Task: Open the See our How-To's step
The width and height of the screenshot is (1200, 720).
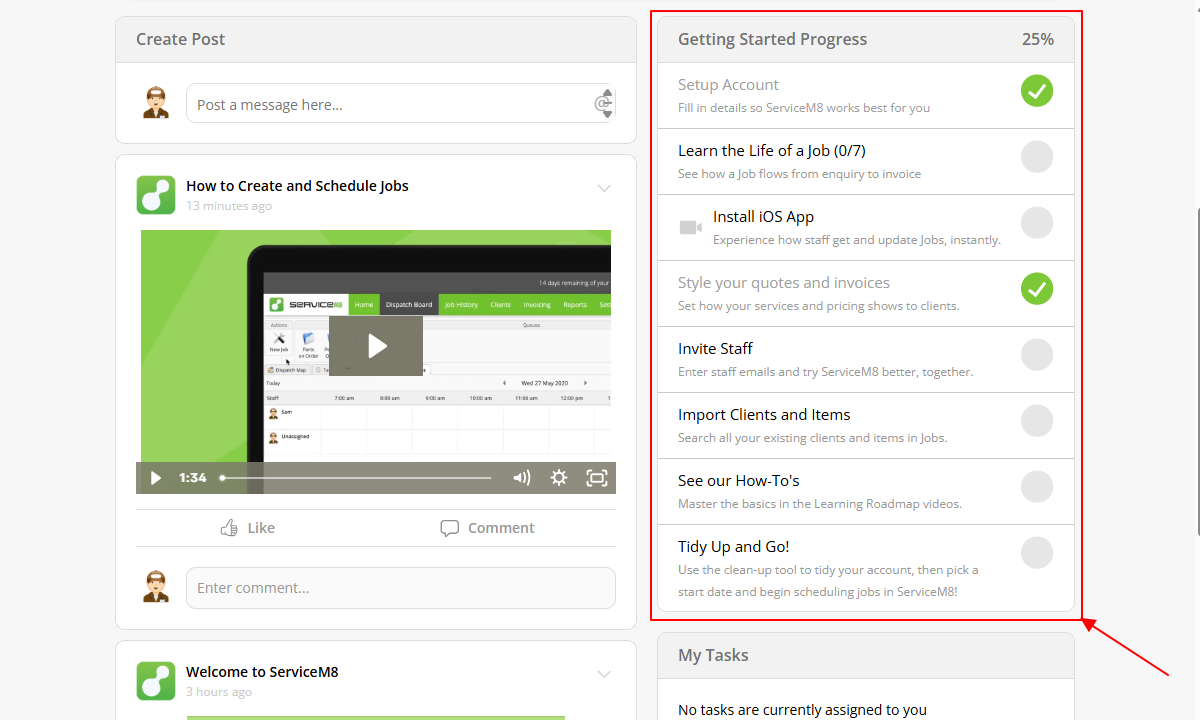Action: 866,492
